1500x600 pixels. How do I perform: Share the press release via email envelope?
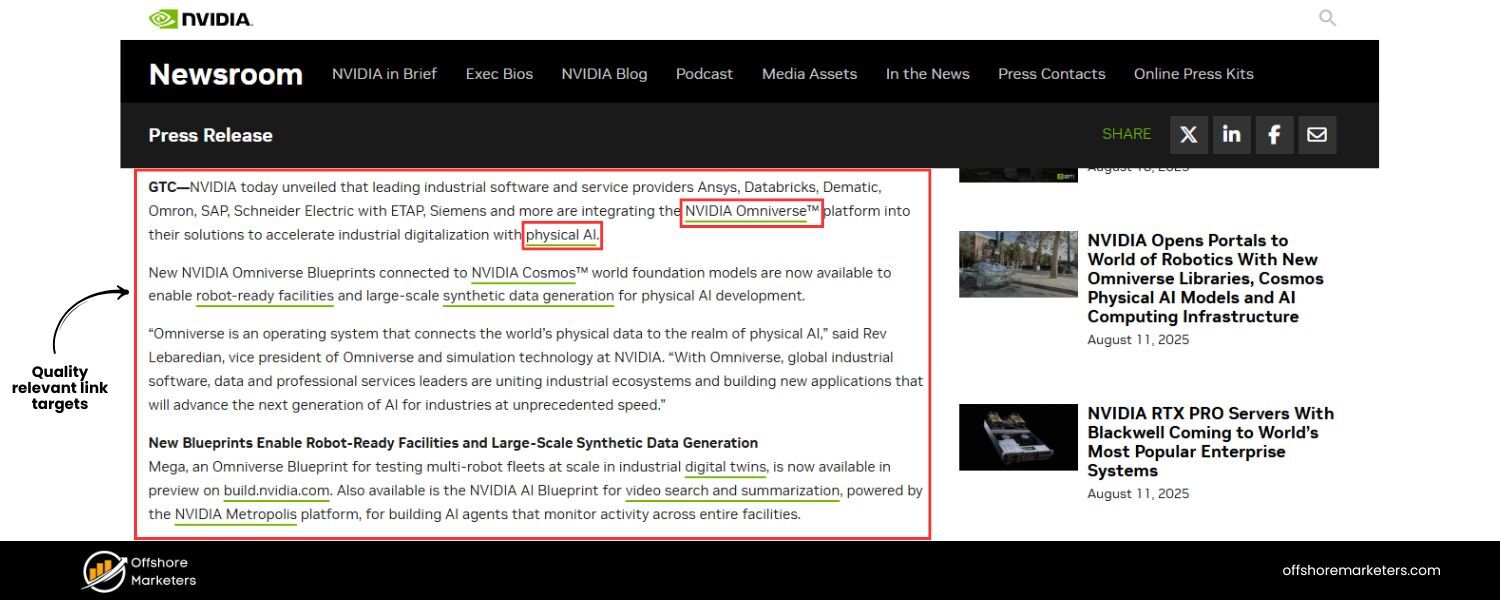tap(1317, 134)
